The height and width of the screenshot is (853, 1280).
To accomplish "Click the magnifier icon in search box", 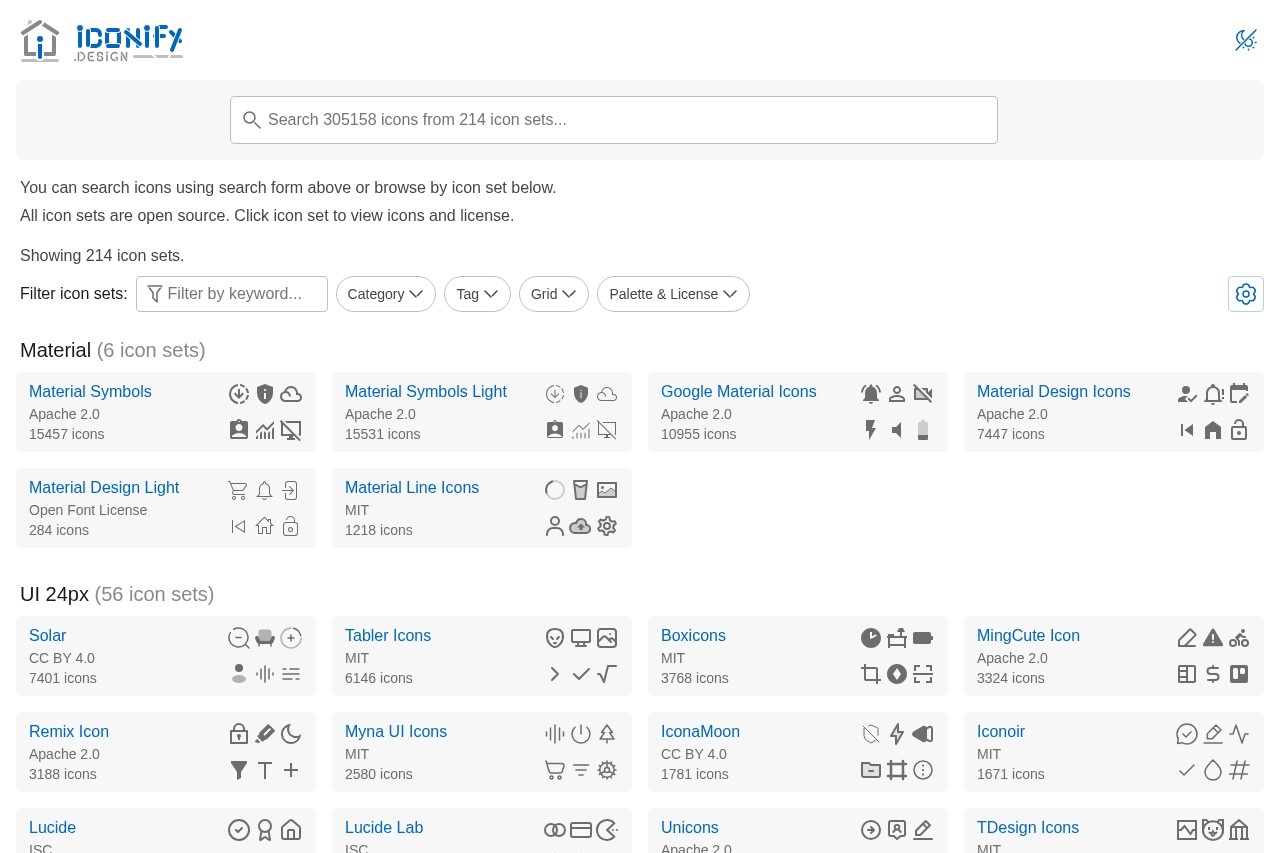I will [252, 120].
